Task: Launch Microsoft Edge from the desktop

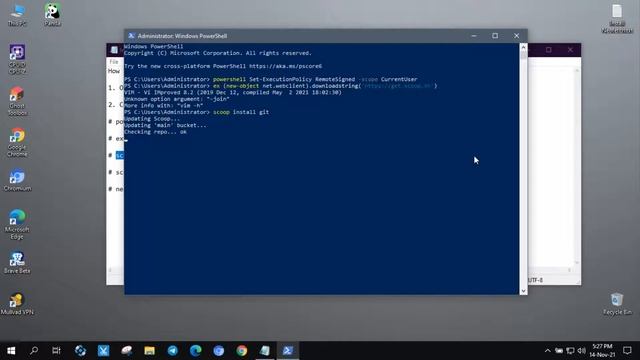Action: click(x=17, y=224)
